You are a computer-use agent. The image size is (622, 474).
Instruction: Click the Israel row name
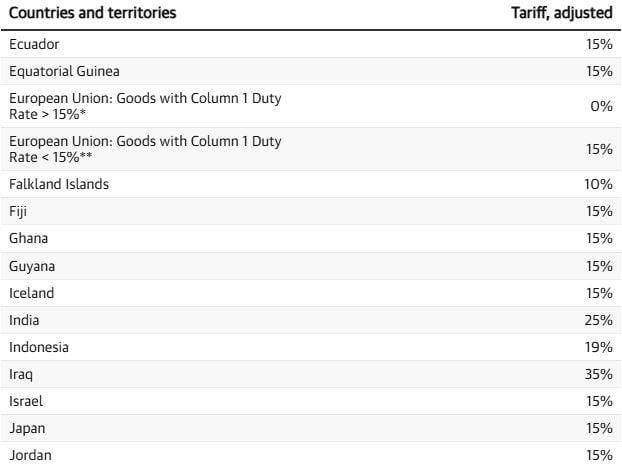click(x=26, y=401)
